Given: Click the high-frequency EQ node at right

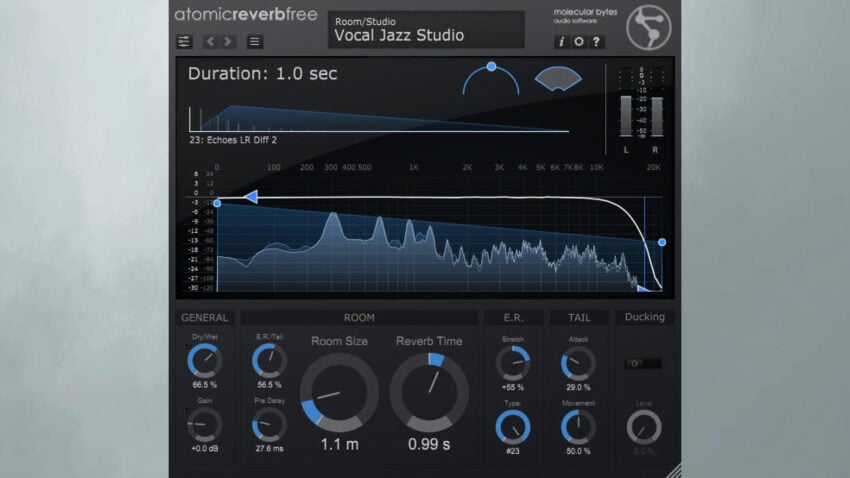Looking at the screenshot, I should pyautogui.click(x=662, y=242).
